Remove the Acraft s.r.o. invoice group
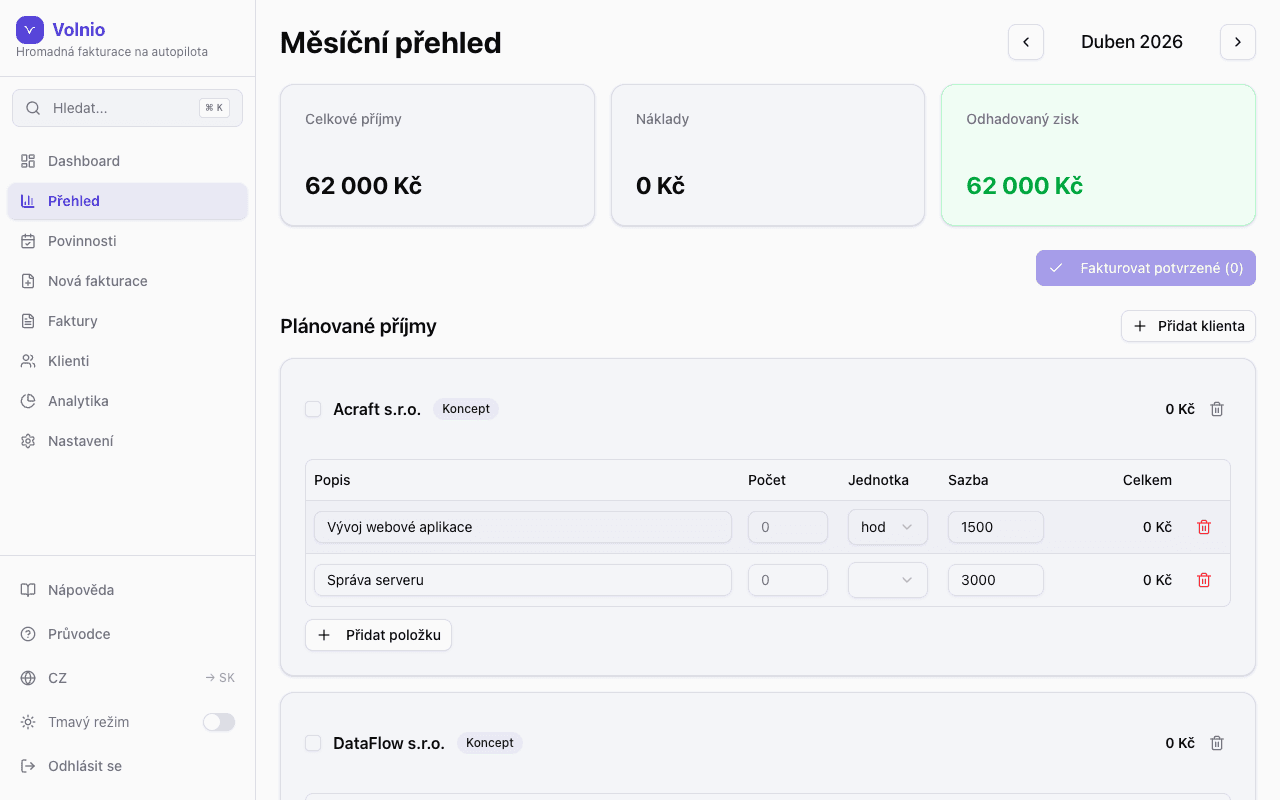 (1217, 408)
